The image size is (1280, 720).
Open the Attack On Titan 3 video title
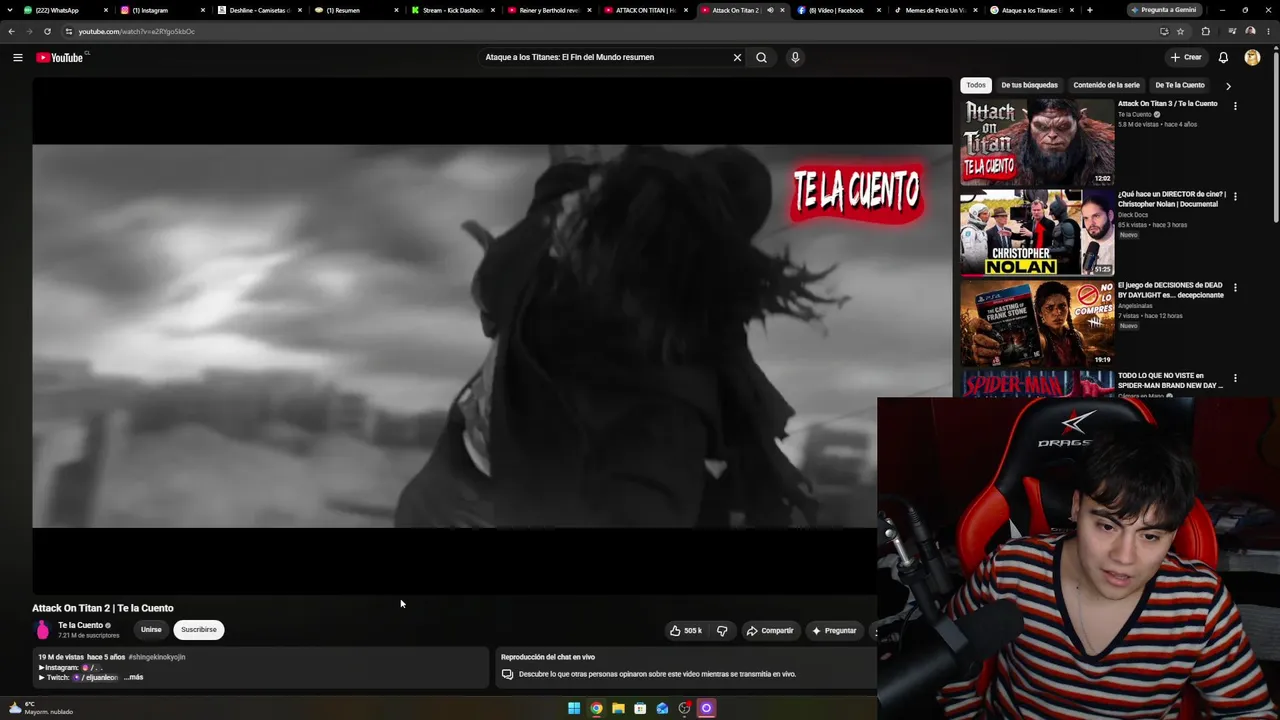click(x=1168, y=104)
